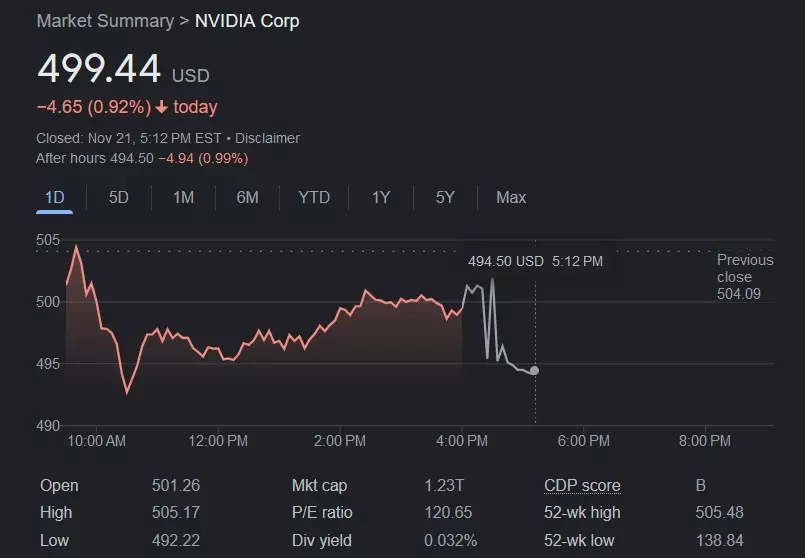Click the 4:00 PM axis label
The image size is (805, 558).
[x=462, y=441]
